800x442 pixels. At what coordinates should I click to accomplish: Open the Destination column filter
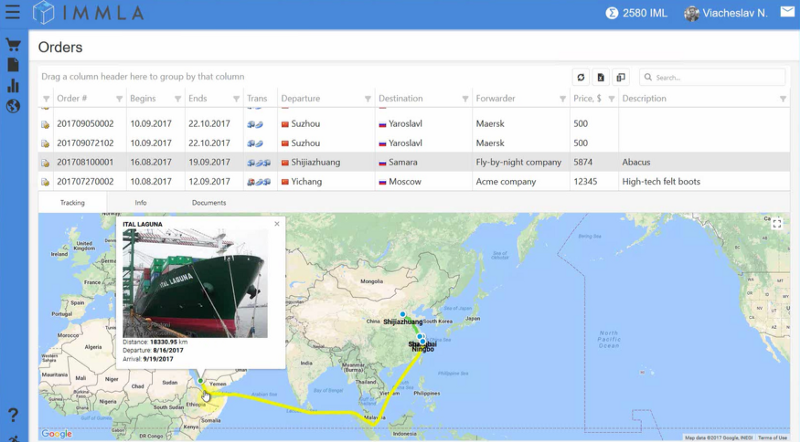click(465, 99)
